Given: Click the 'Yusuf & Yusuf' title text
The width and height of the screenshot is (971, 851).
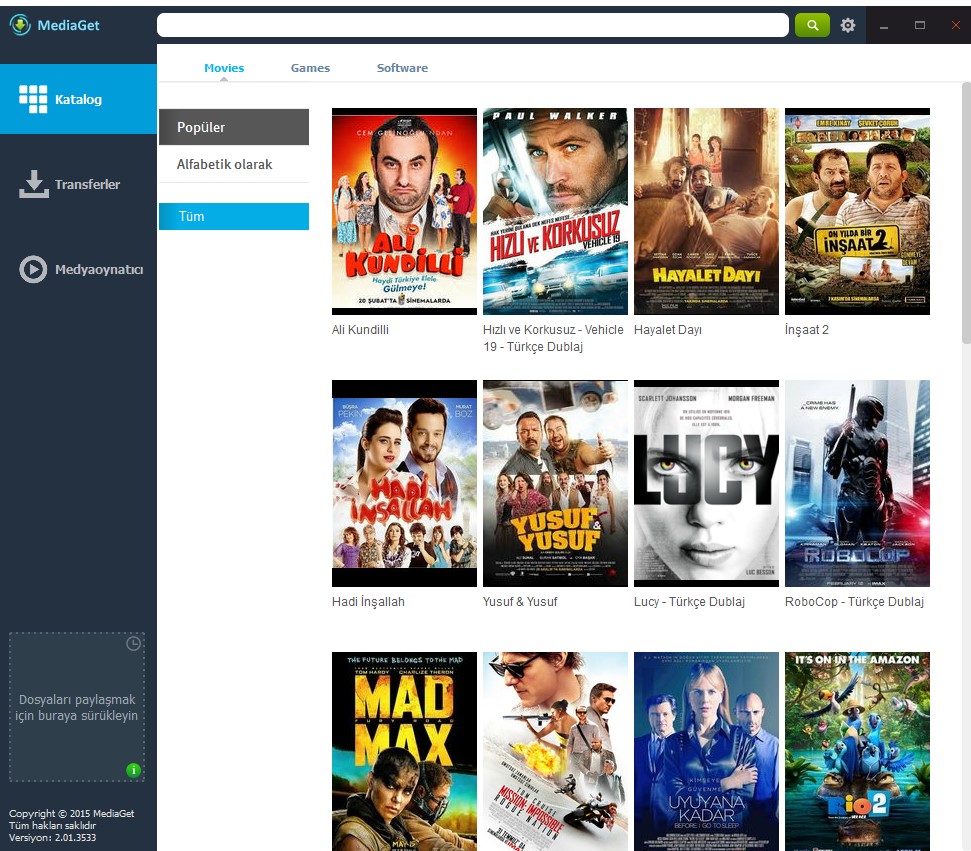Looking at the screenshot, I should [520, 601].
